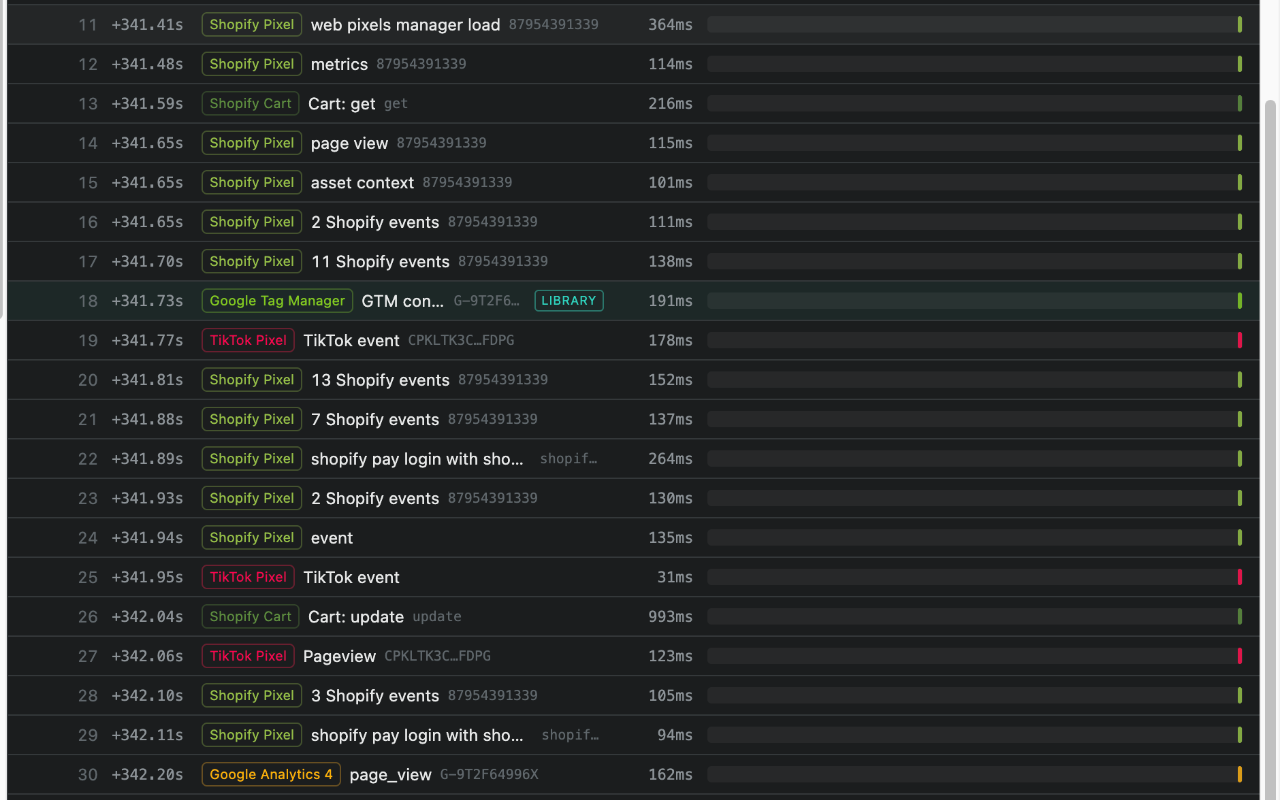1280x800 pixels.
Task: Select the "asset context" event
Action: [x=362, y=182]
